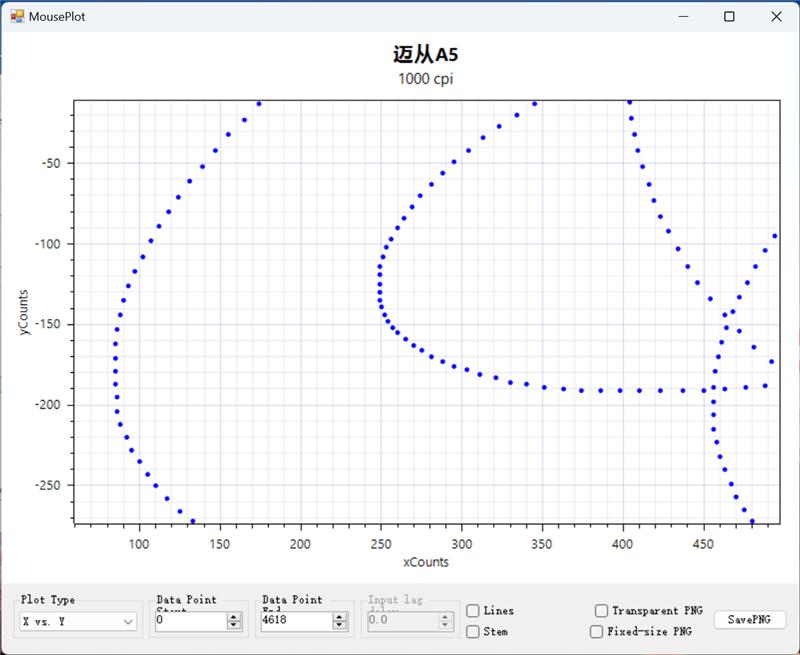Enable the Stem checkbox

(x=473, y=632)
